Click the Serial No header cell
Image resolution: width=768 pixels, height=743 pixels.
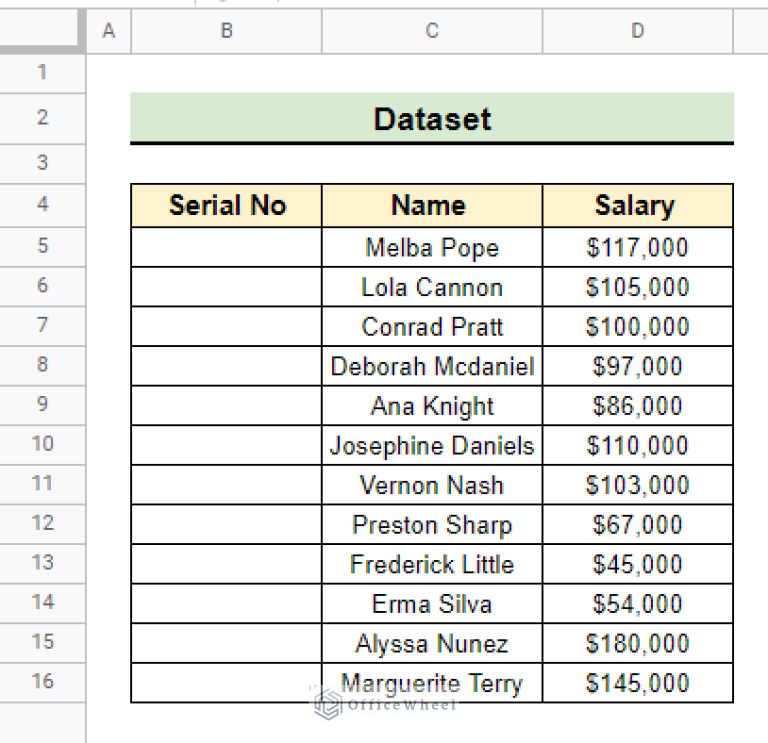pos(227,206)
